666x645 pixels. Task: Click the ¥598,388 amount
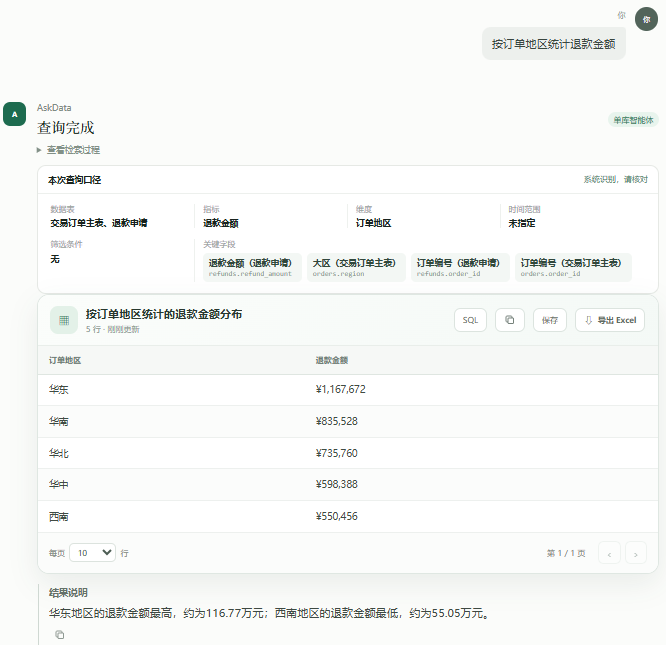pos(336,484)
